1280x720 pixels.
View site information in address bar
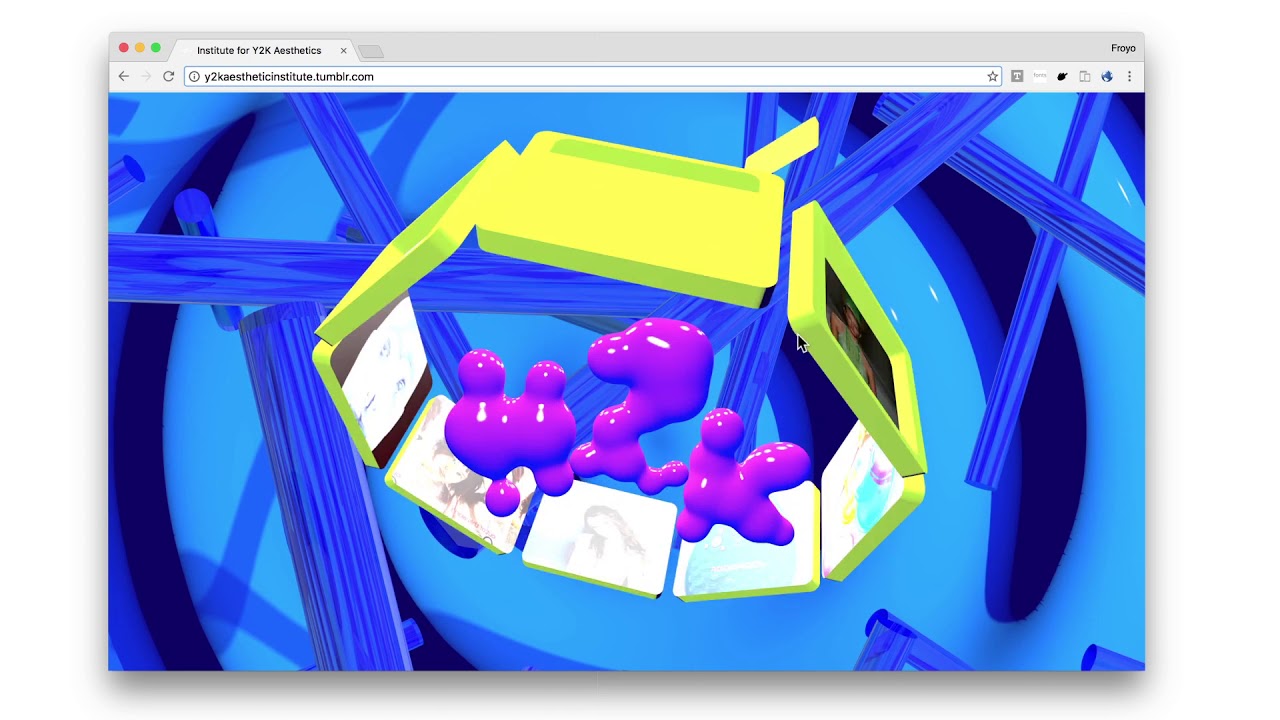(195, 76)
